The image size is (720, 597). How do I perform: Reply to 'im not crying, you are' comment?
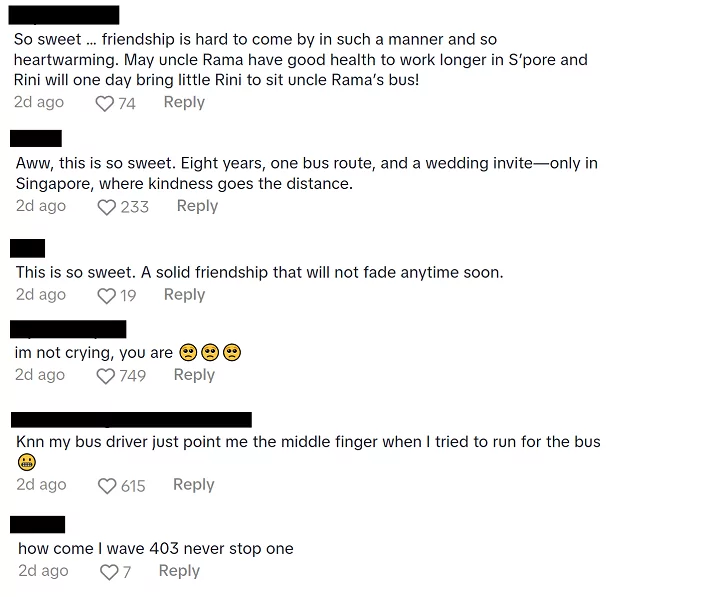point(194,375)
